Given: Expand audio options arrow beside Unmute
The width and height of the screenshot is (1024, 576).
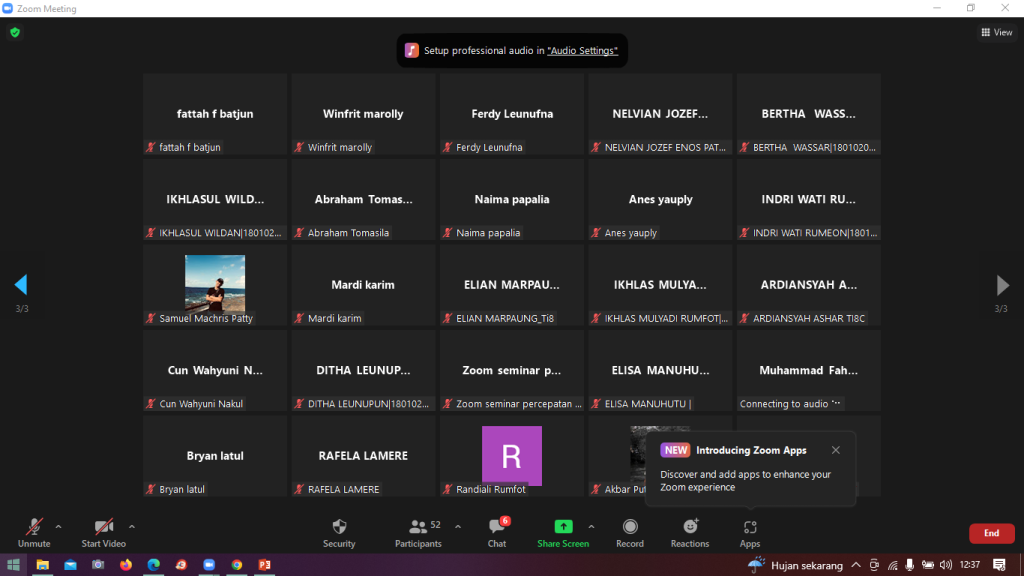Looking at the screenshot, I should click(x=58, y=526).
